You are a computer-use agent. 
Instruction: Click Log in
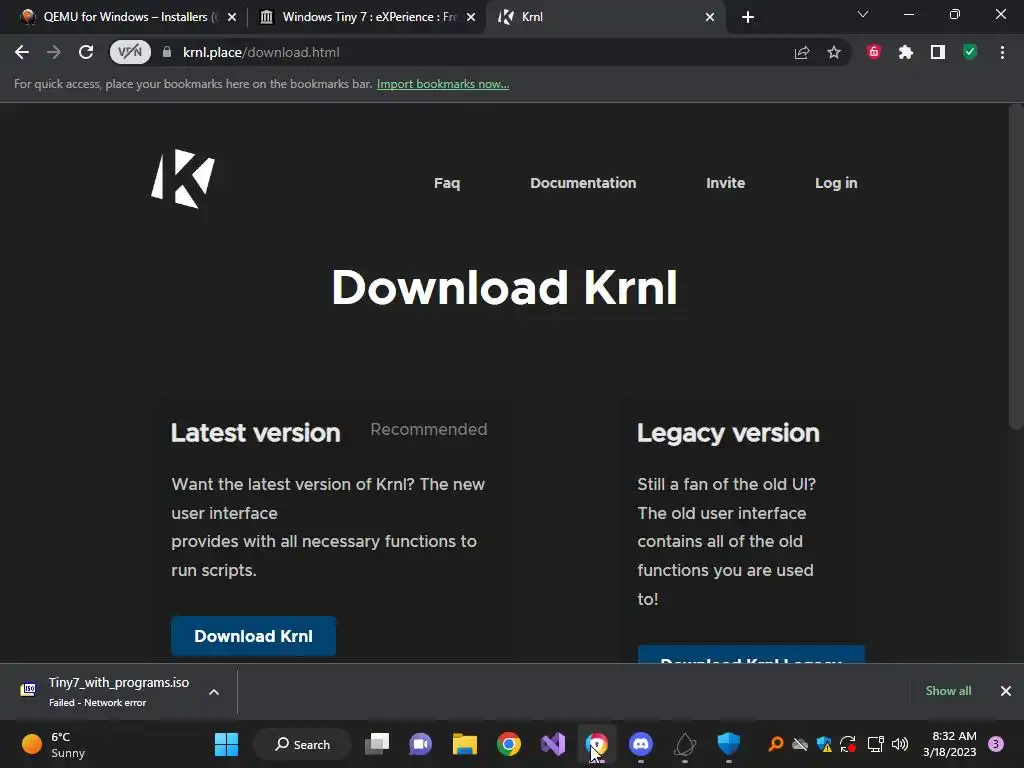point(836,183)
